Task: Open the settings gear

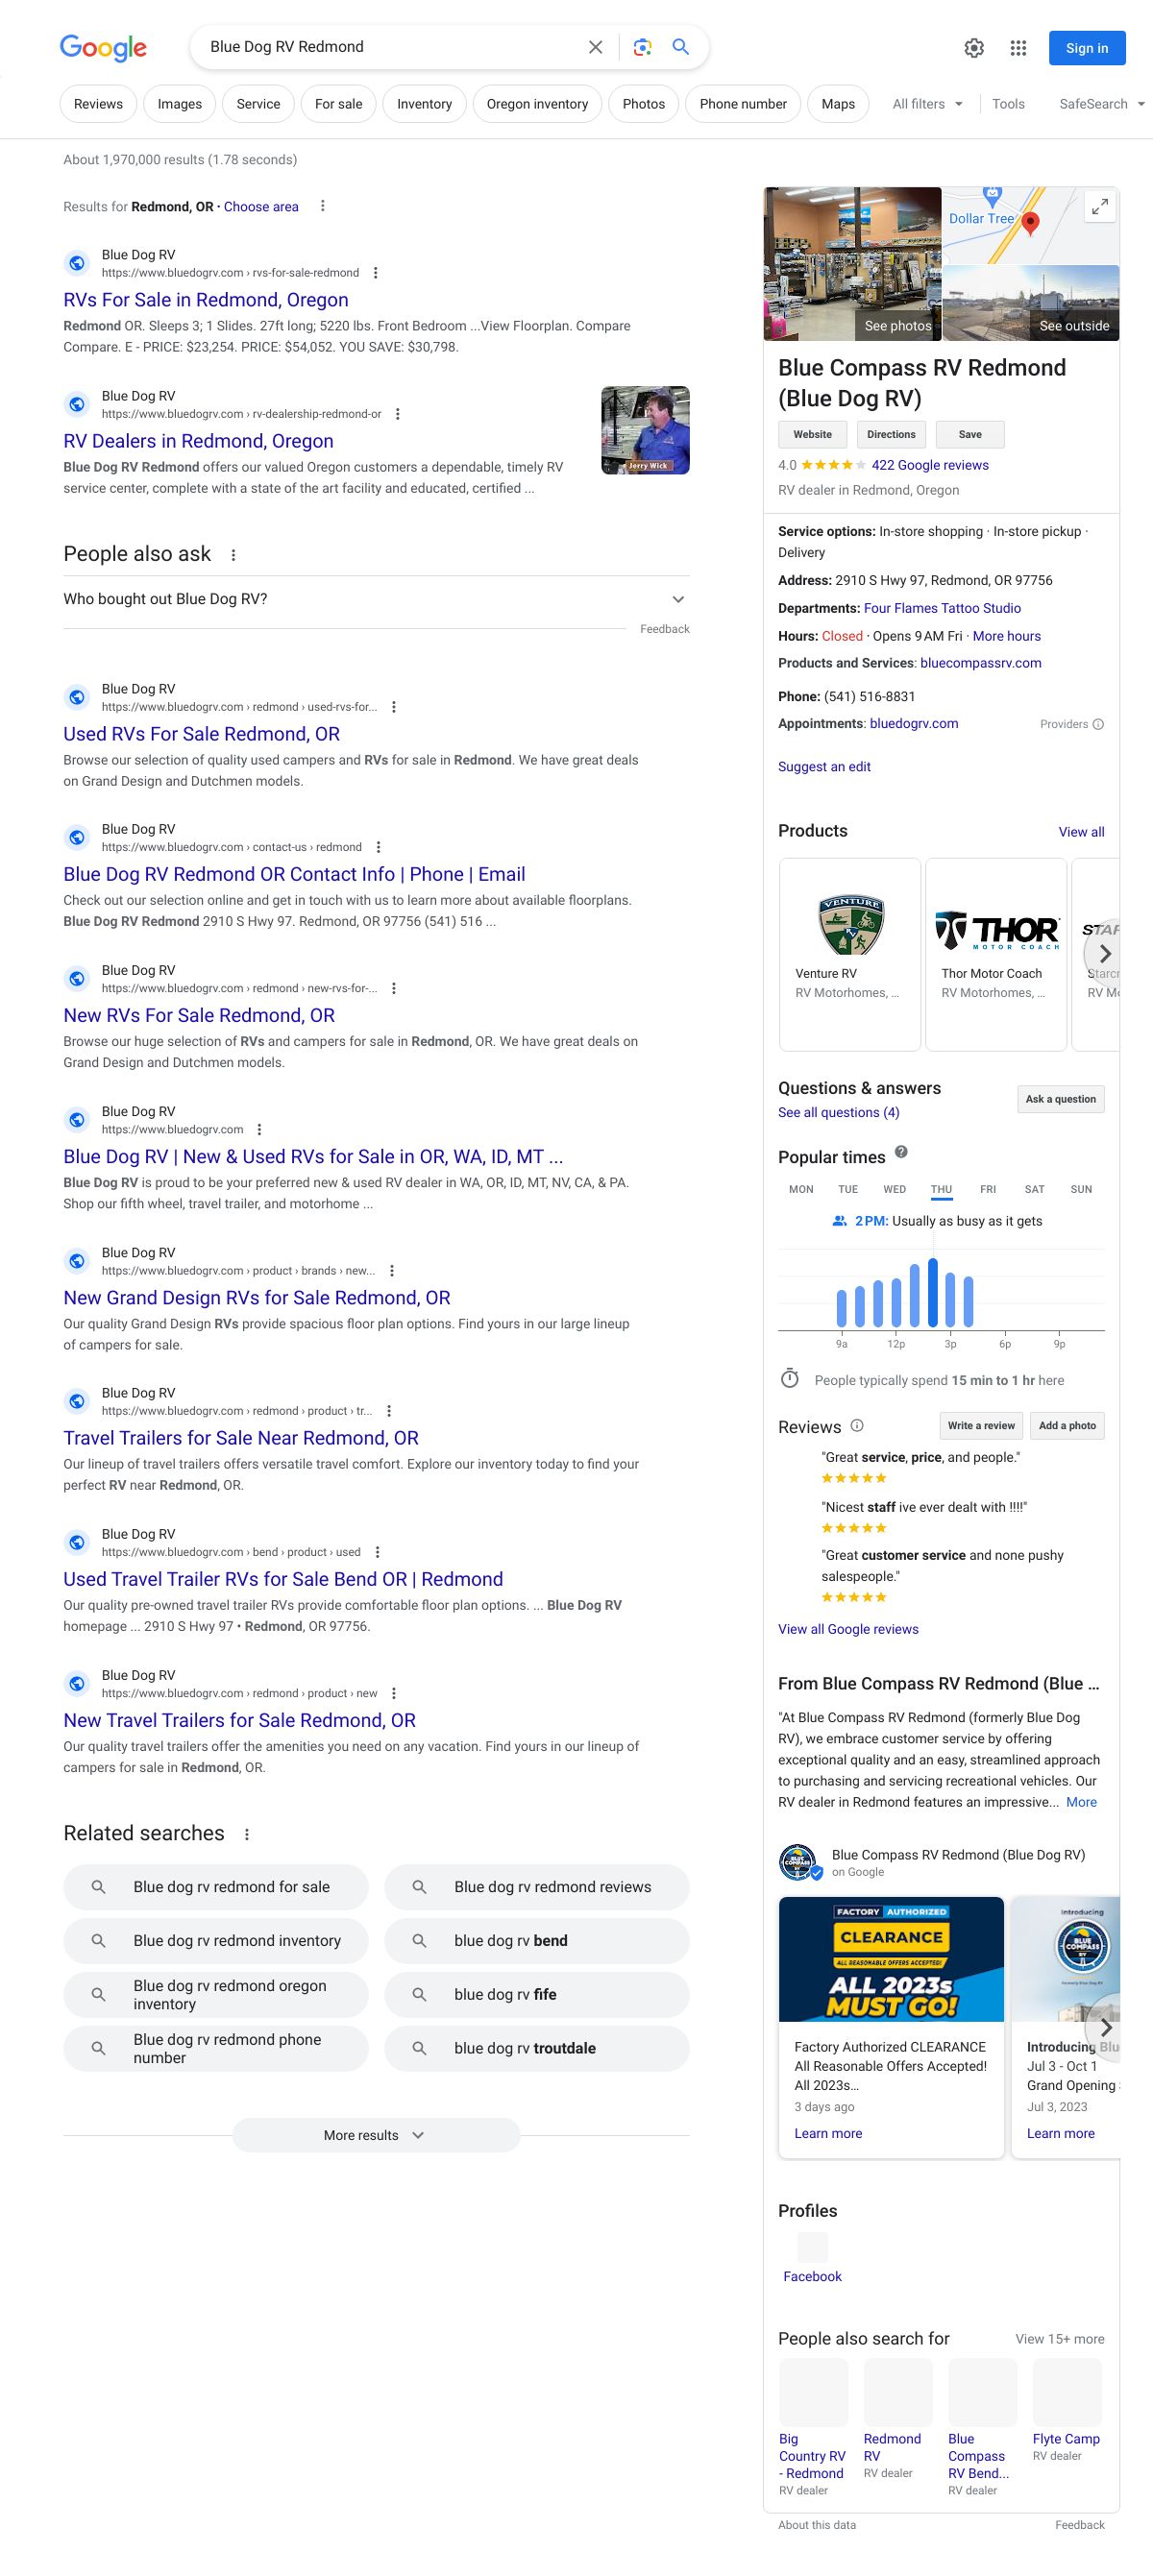Action: tap(973, 48)
